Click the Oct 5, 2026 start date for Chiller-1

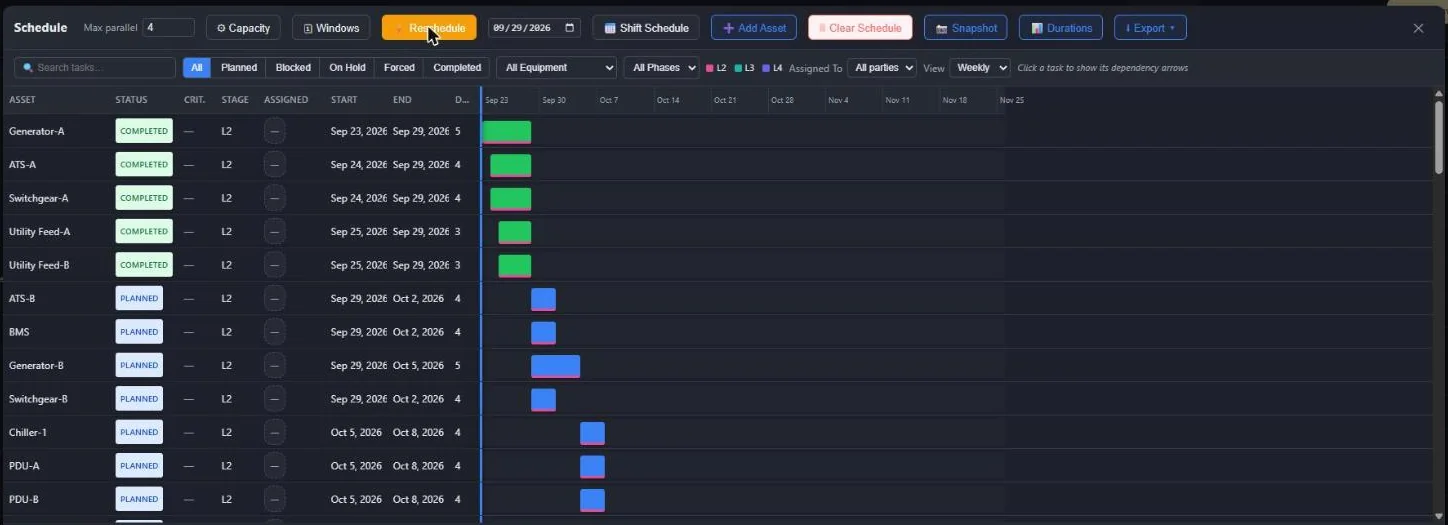pos(356,432)
